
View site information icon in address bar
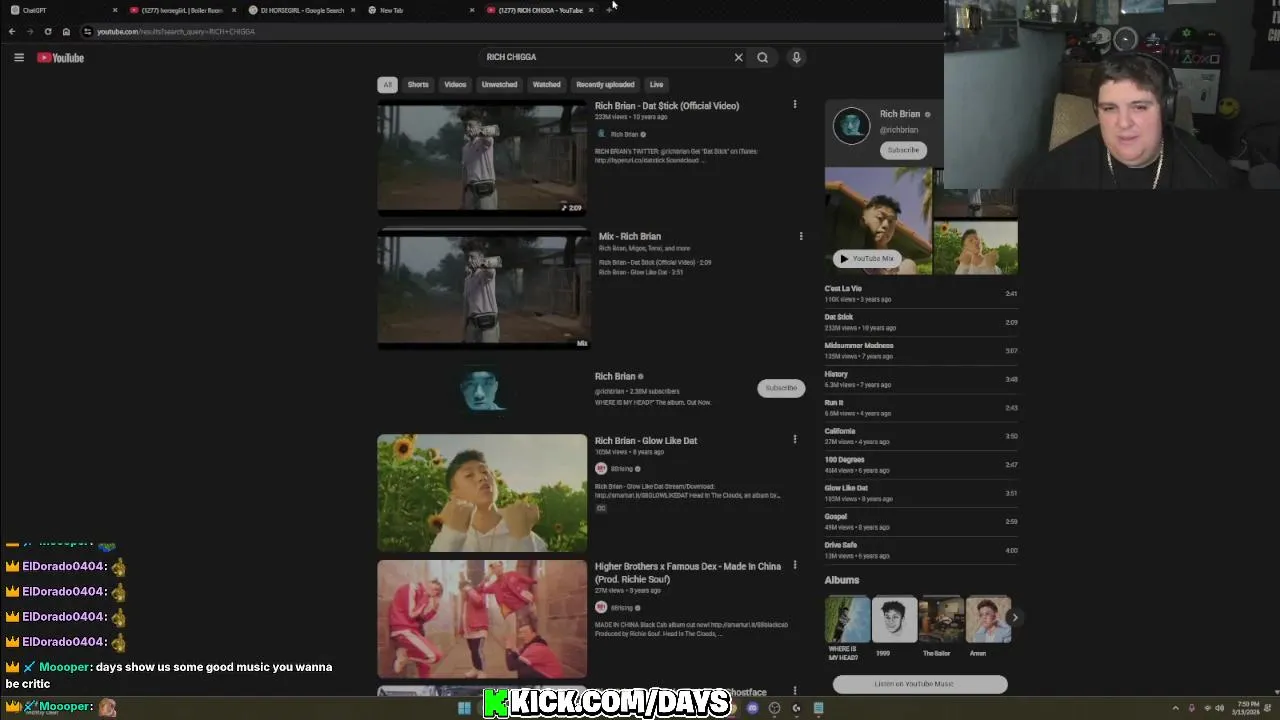[x=87, y=32]
